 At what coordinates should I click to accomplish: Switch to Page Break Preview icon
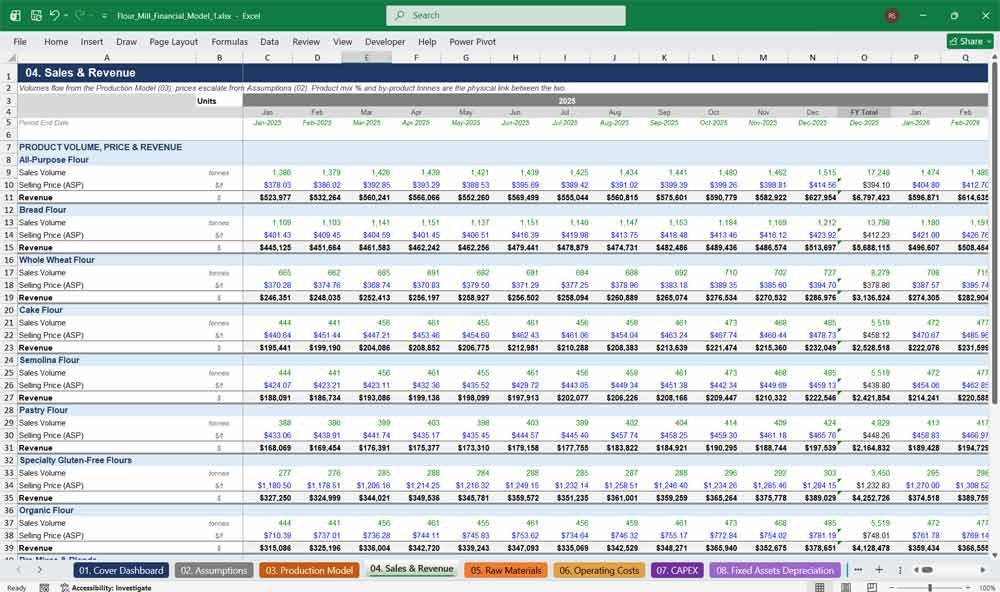click(x=872, y=588)
